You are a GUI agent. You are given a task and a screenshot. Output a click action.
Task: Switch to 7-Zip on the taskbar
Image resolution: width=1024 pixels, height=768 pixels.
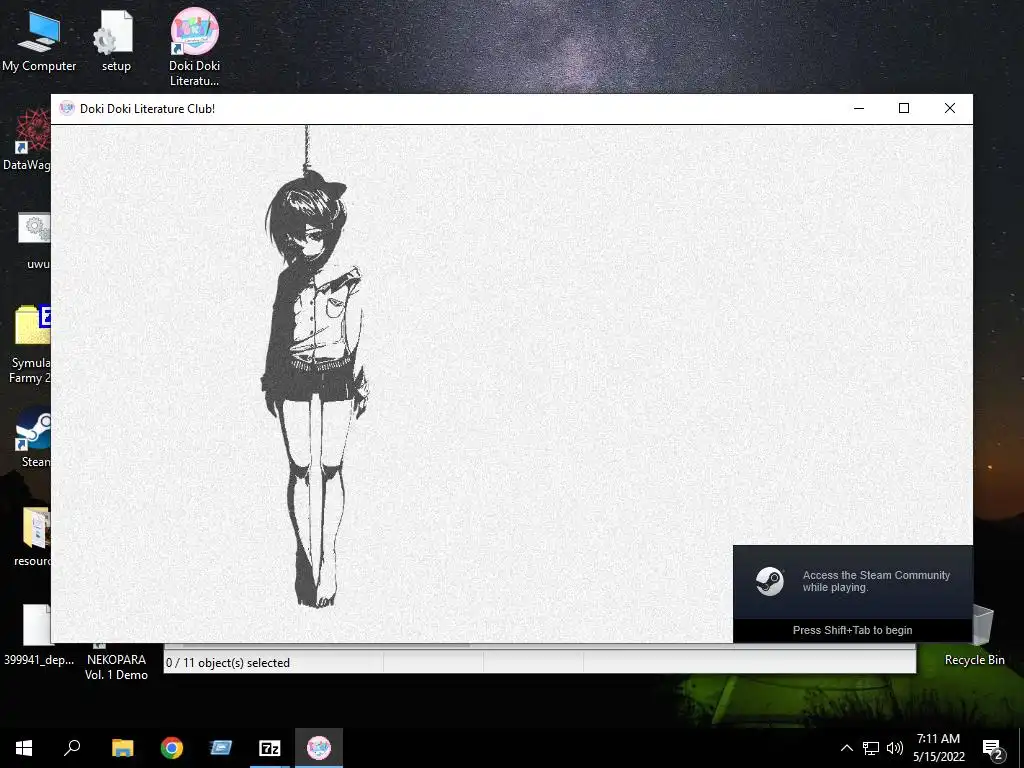270,748
